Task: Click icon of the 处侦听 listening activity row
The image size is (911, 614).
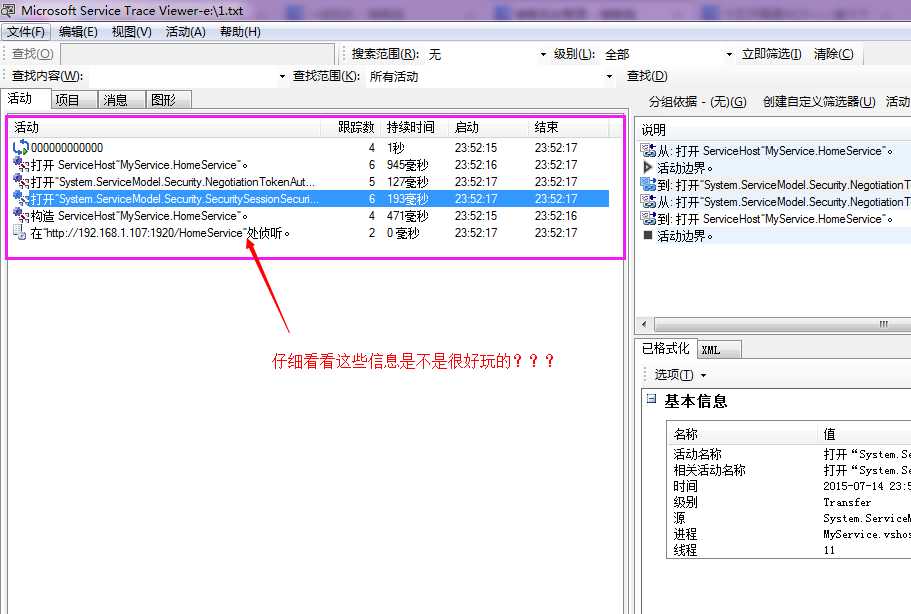Action: [x=20, y=232]
